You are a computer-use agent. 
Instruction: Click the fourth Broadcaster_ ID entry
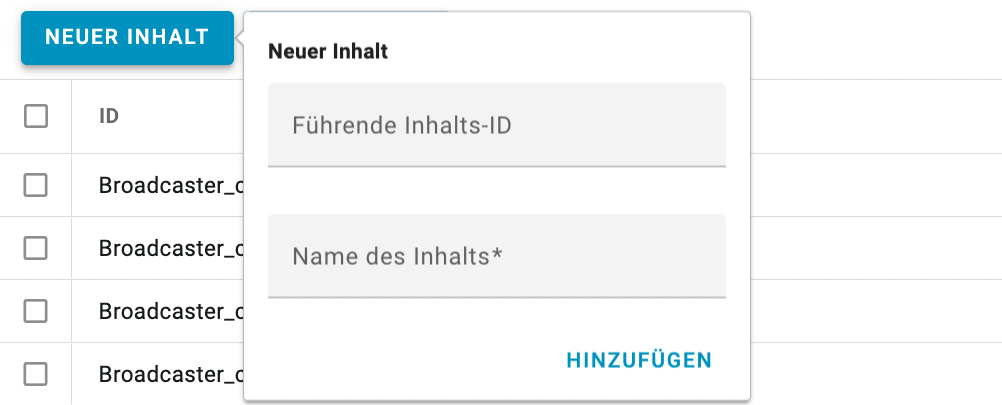pos(170,374)
